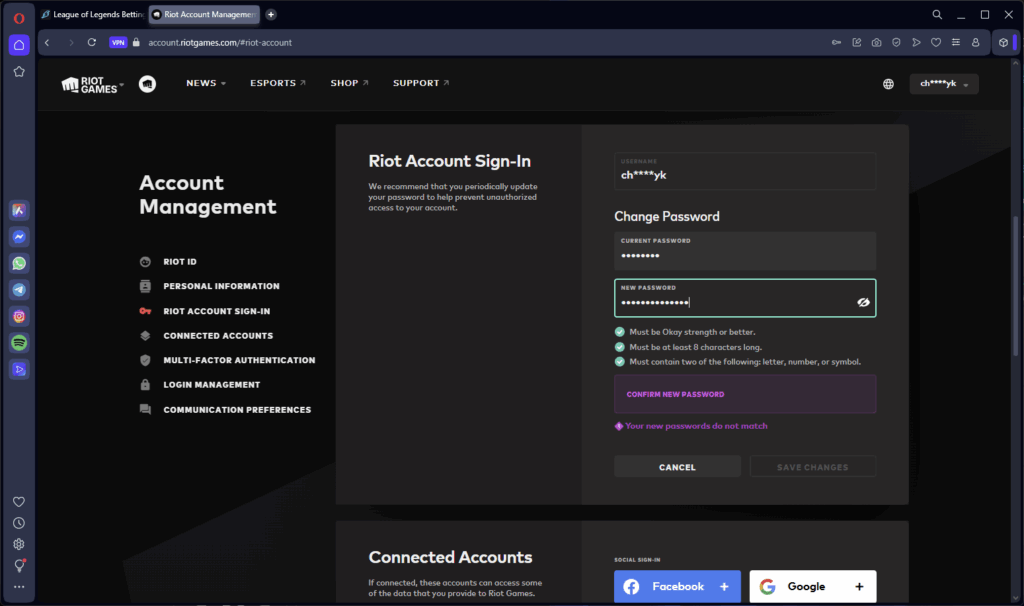This screenshot has width=1024, height=606.
Task: Open the lightbulb tips icon
Action: pos(19,566)
